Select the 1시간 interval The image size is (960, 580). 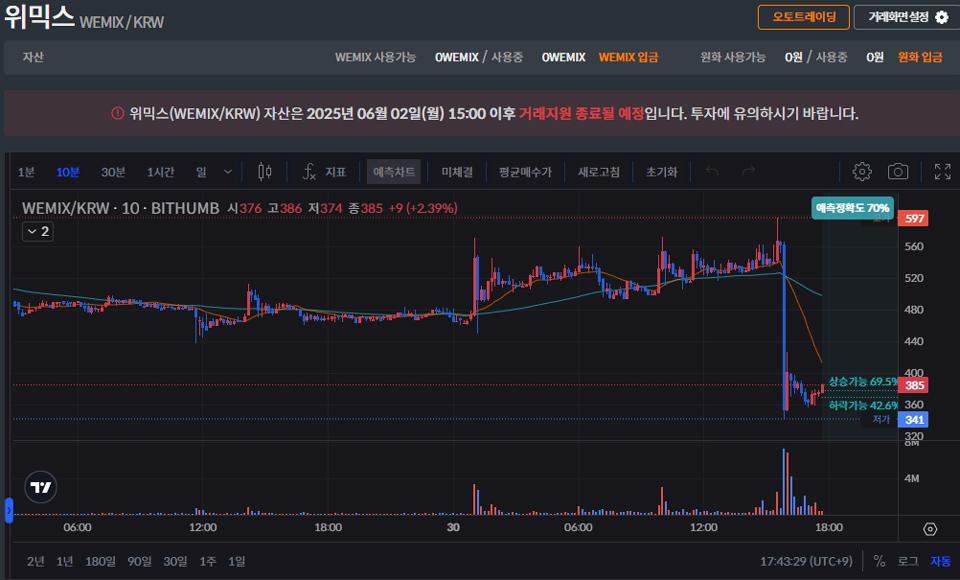[160, 172]
